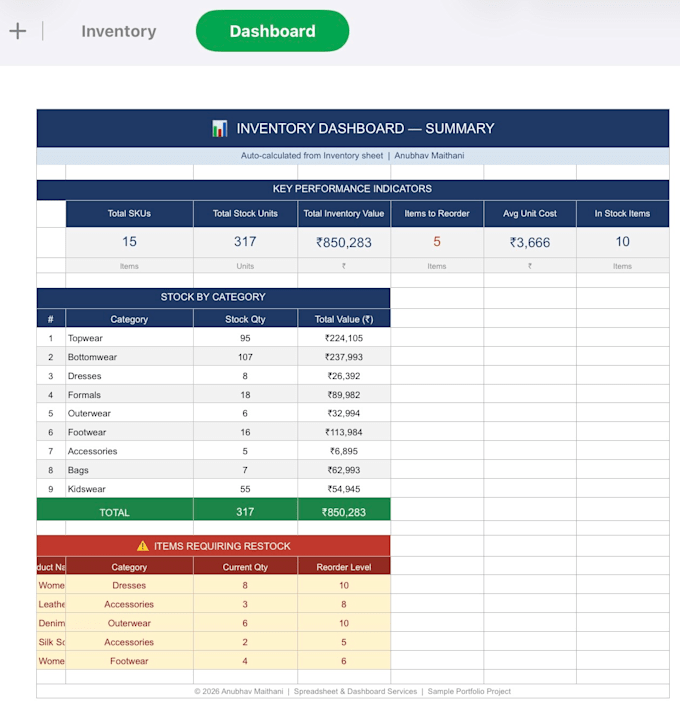This screenshot has width=680, height=714.
Task: Click Dresses total value ₹26,392
Action: [344, 376]
